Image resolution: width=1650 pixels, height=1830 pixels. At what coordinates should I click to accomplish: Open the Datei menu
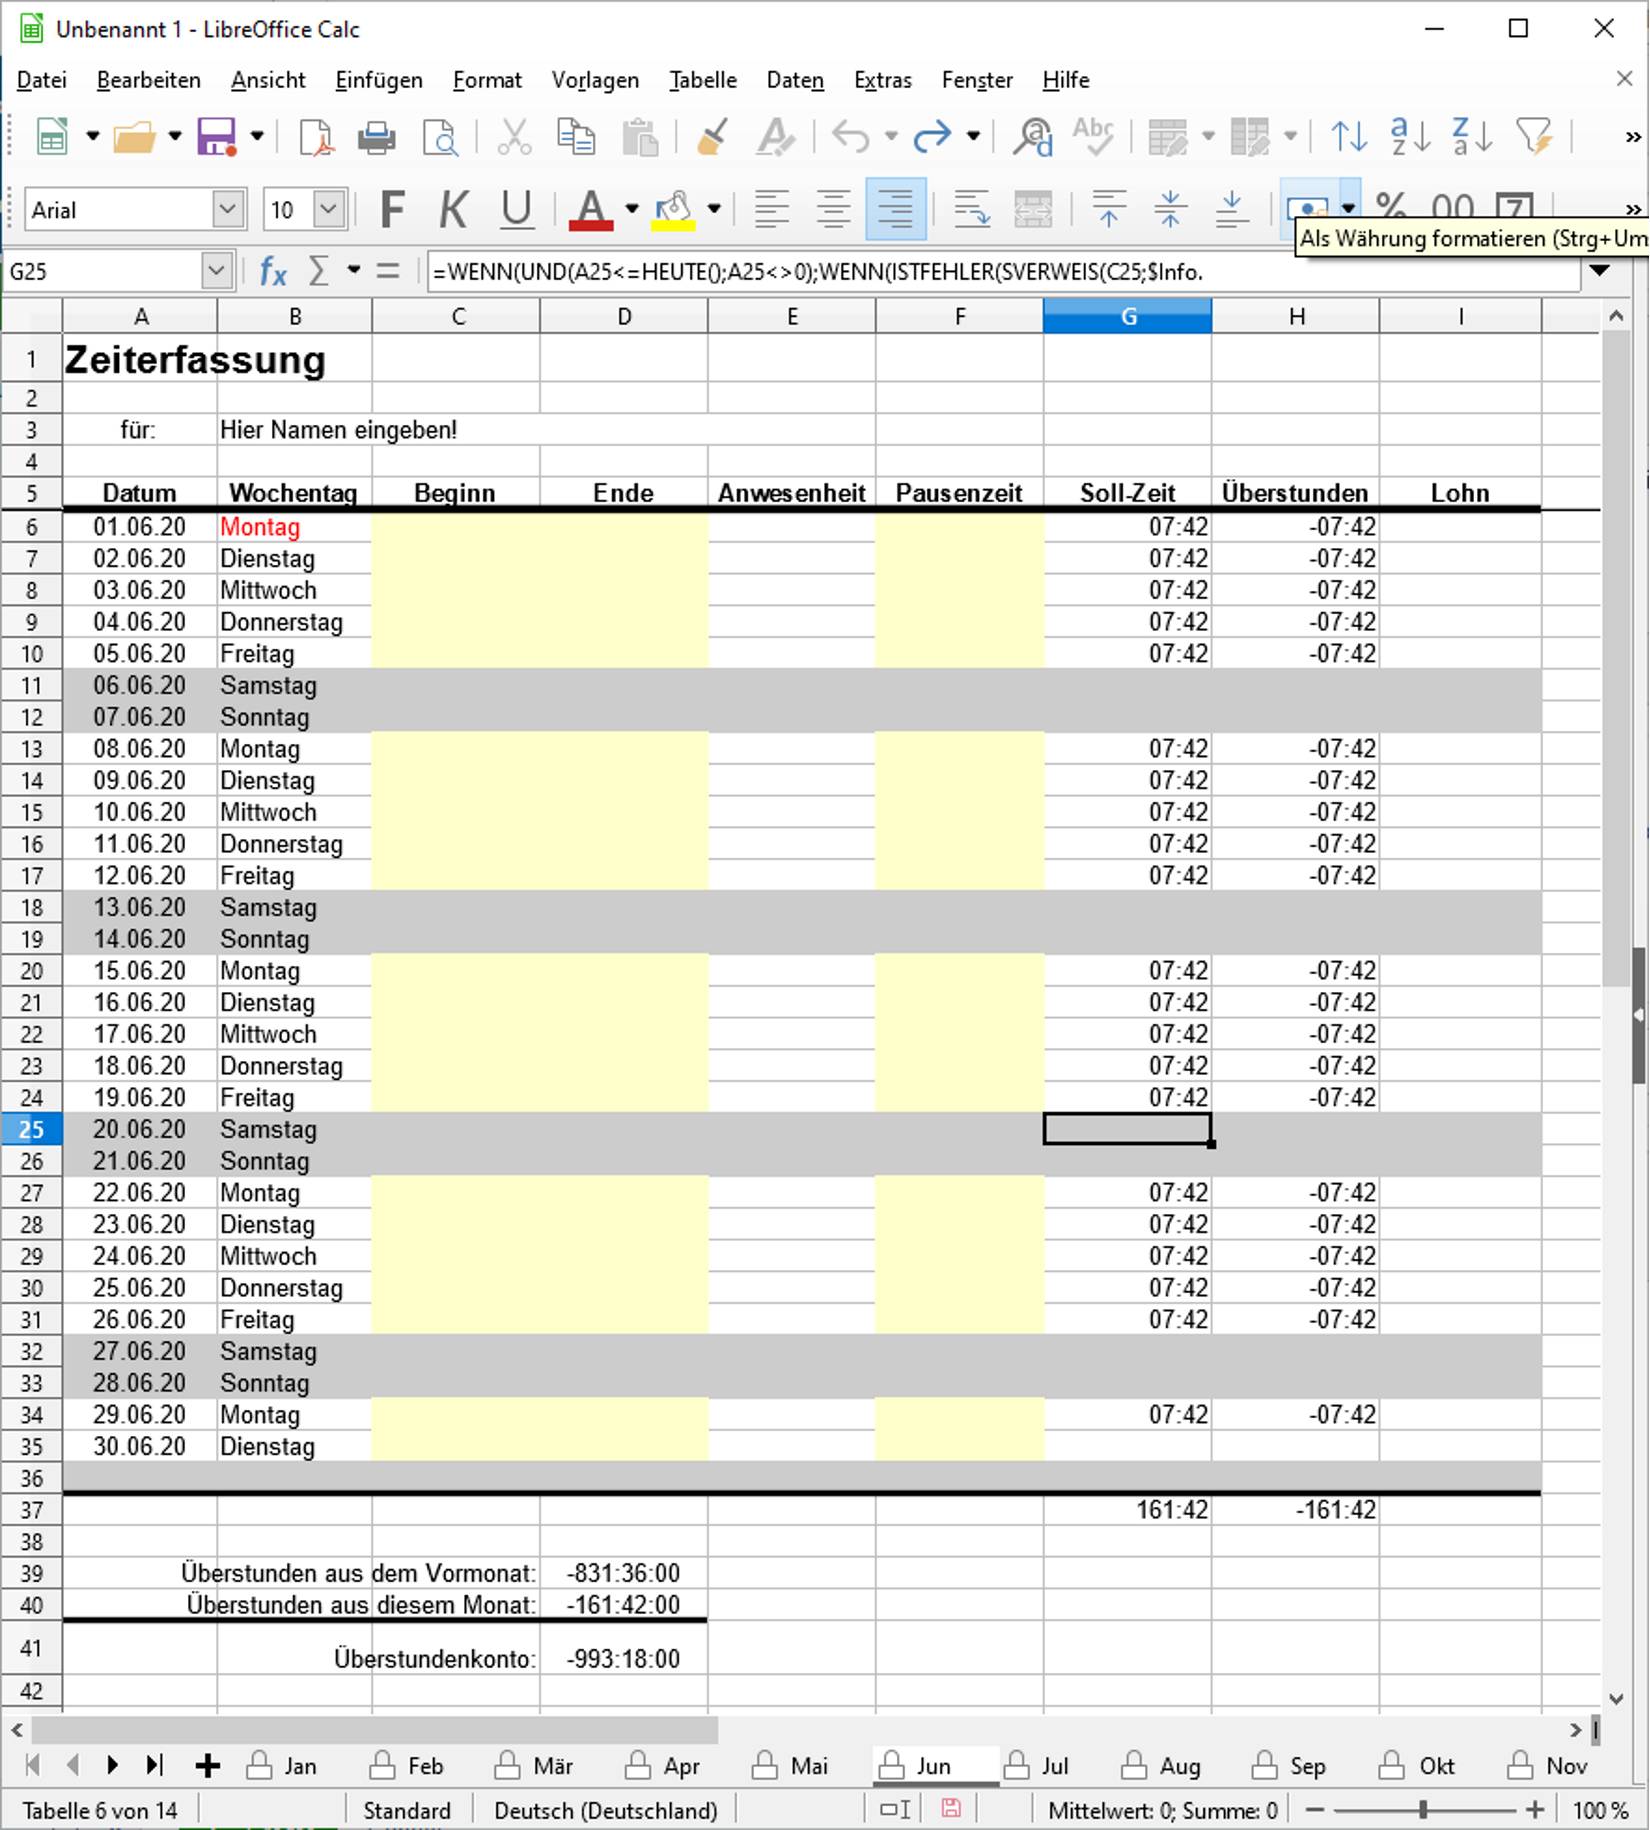pos(42,80)
